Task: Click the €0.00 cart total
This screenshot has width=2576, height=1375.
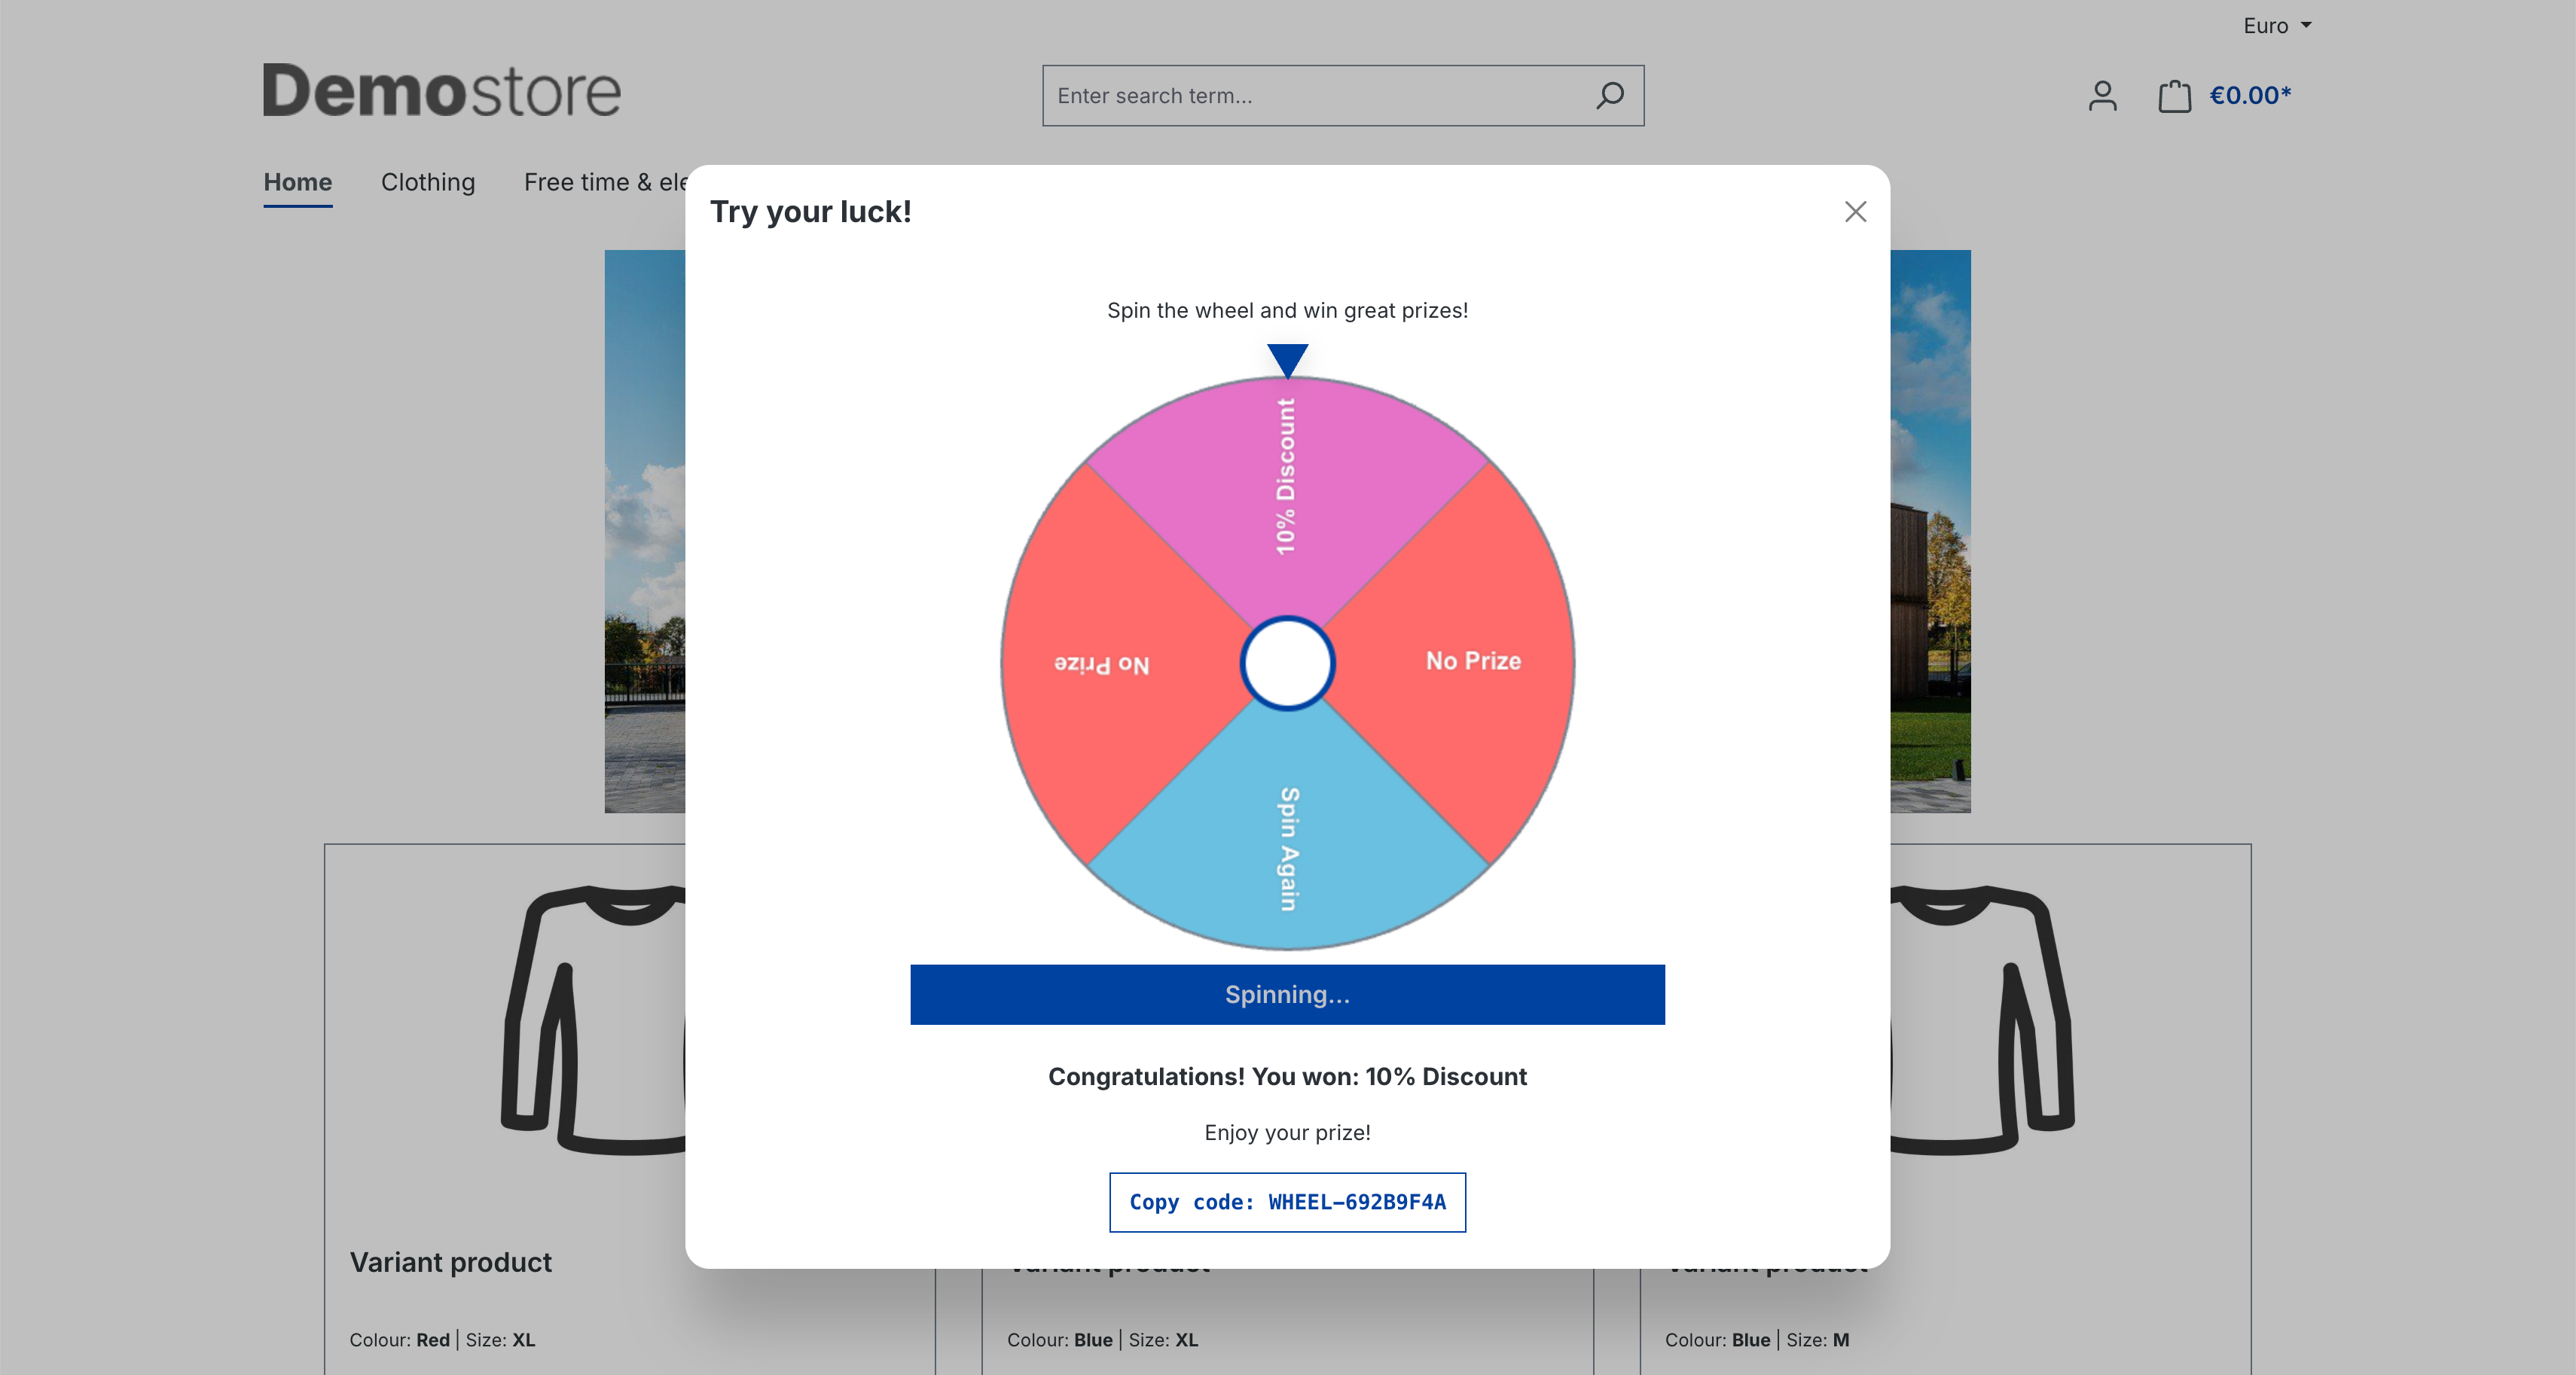Action: tap(2250, 96)
